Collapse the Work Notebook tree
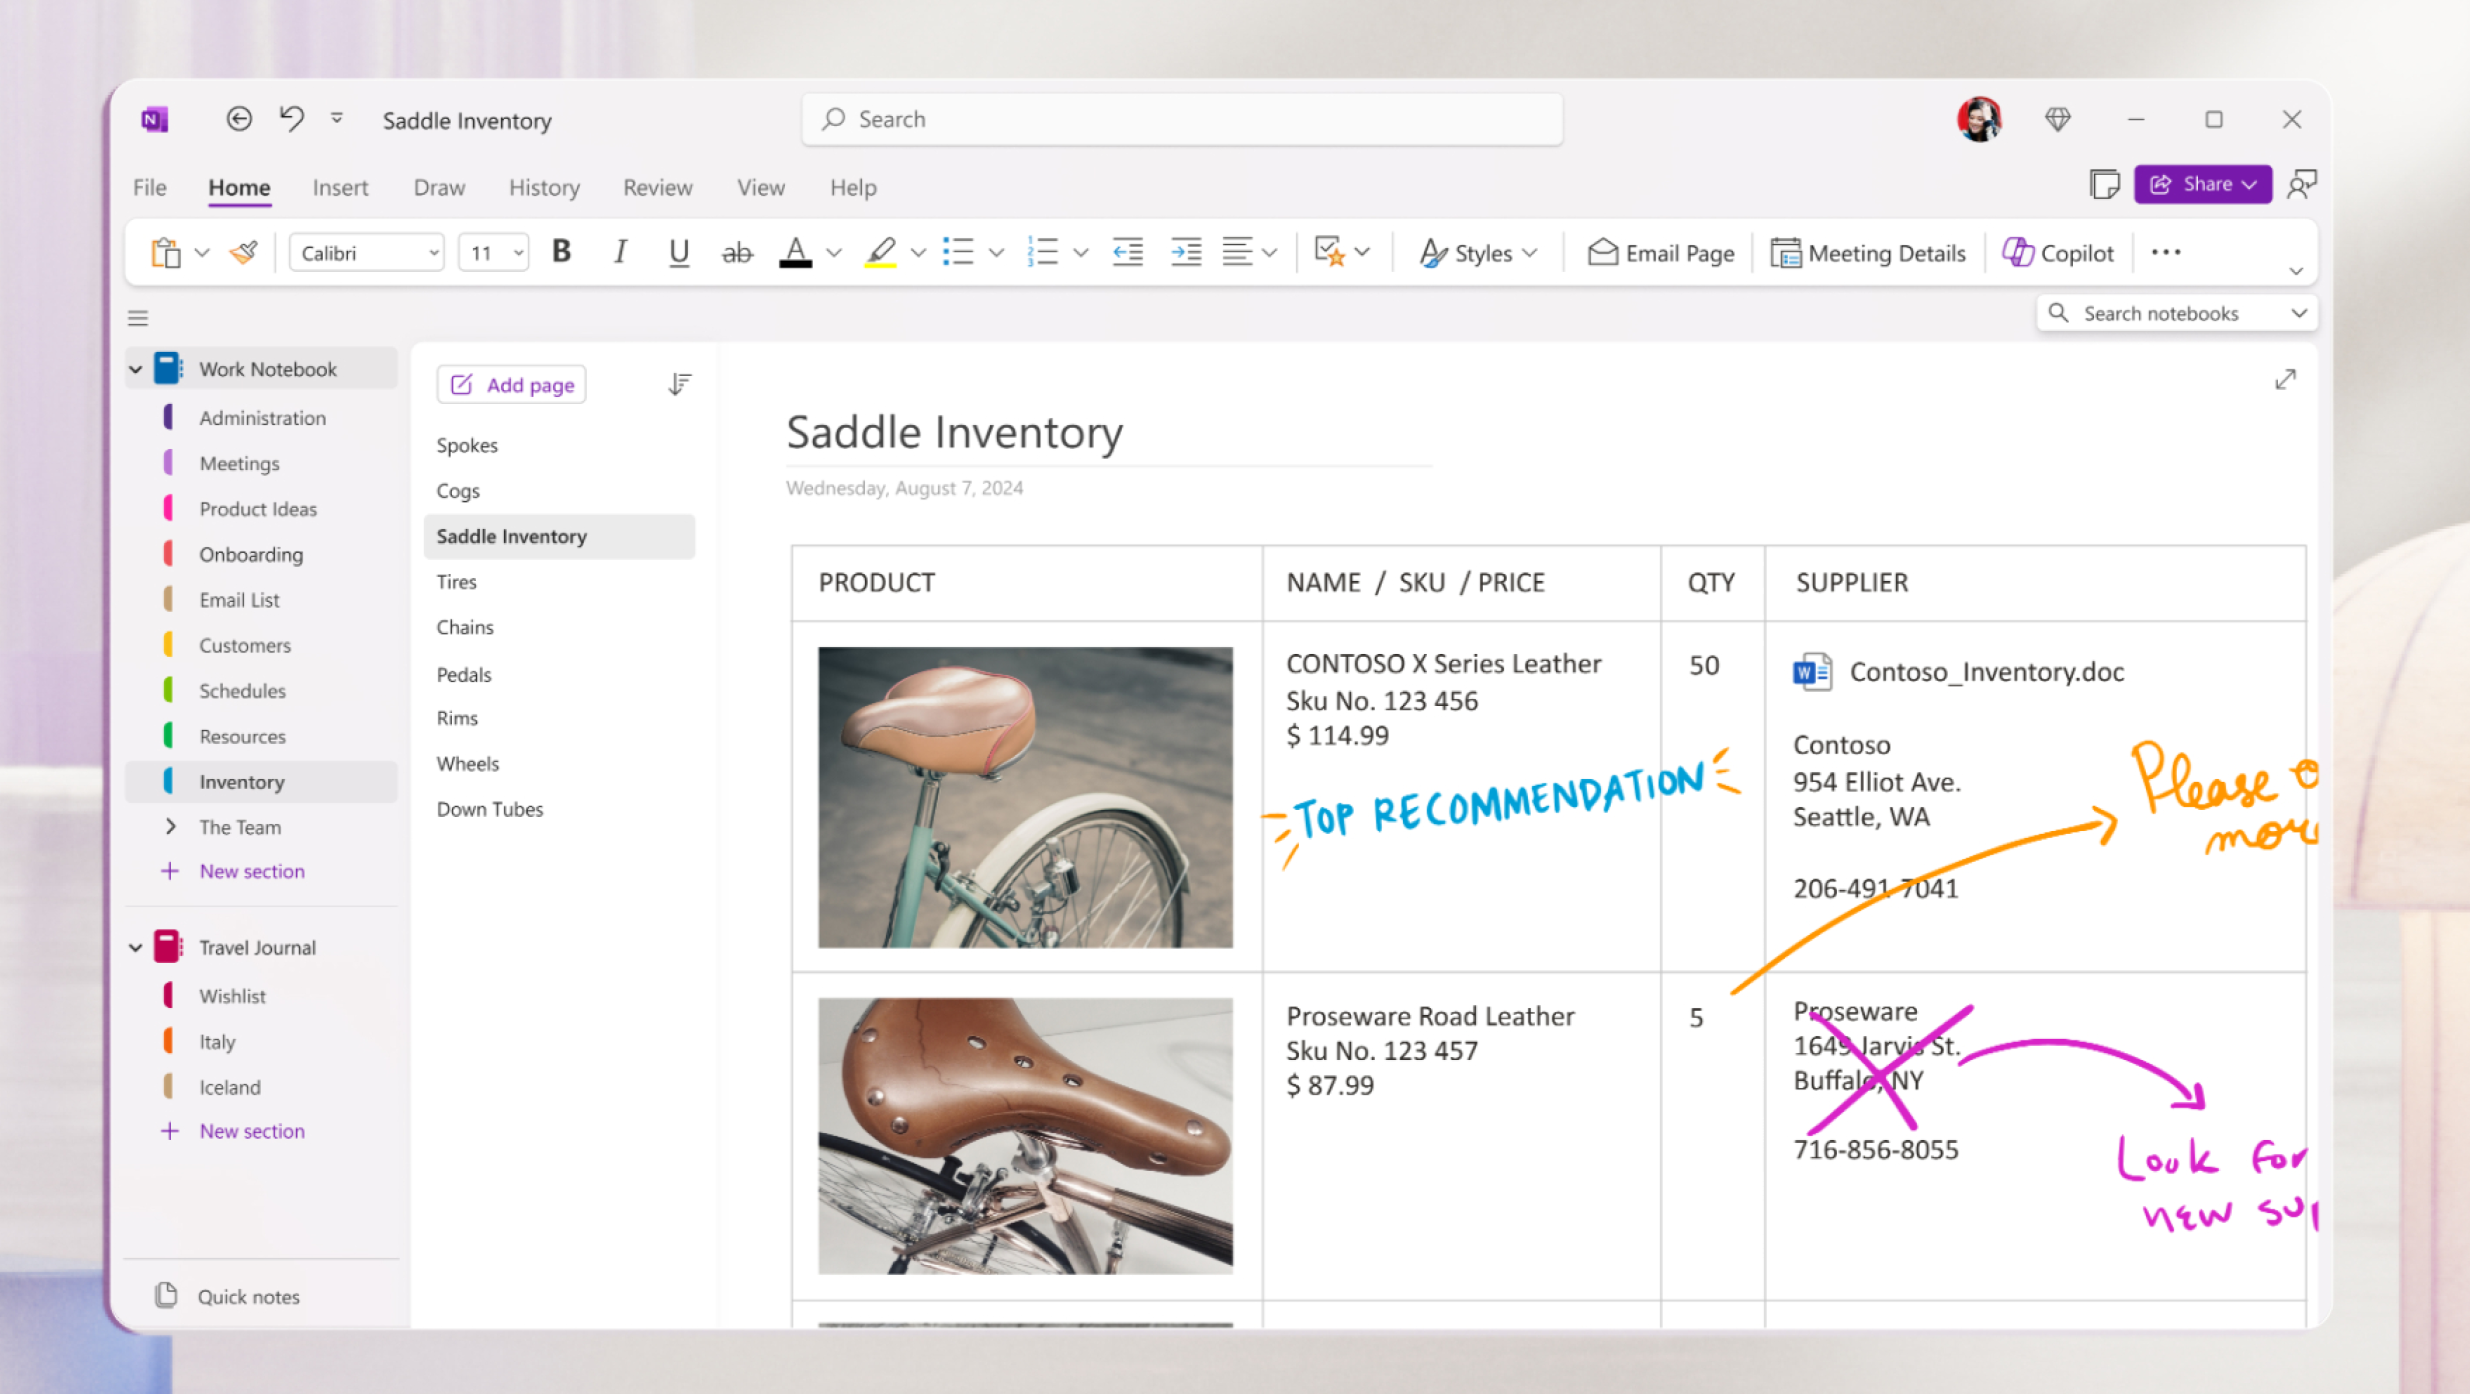The width and height of the screenshot is (2470, 1394). tap(136, 370)
